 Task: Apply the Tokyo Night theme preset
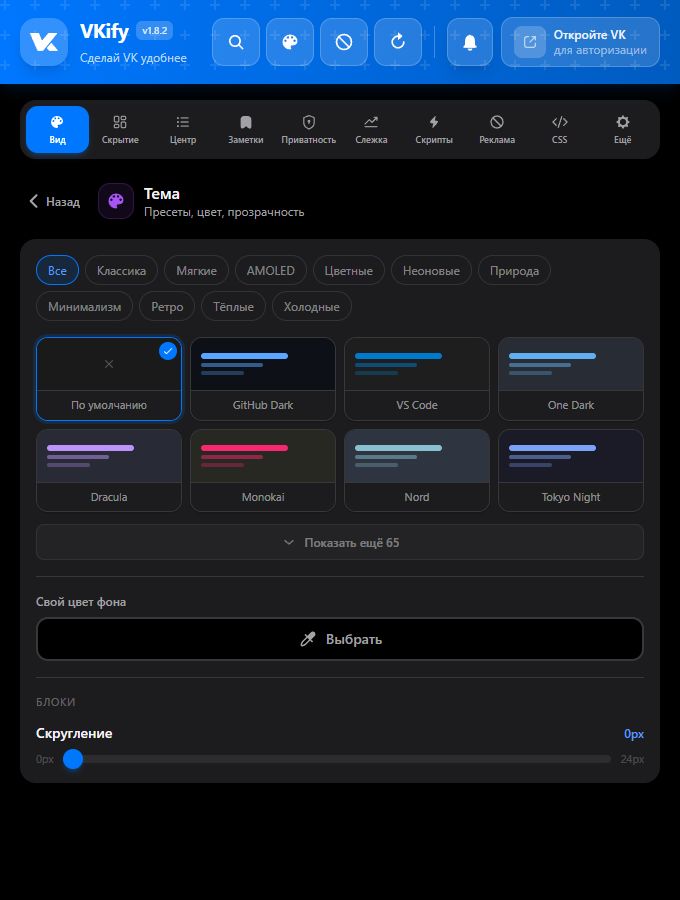[x=571, y=471]
